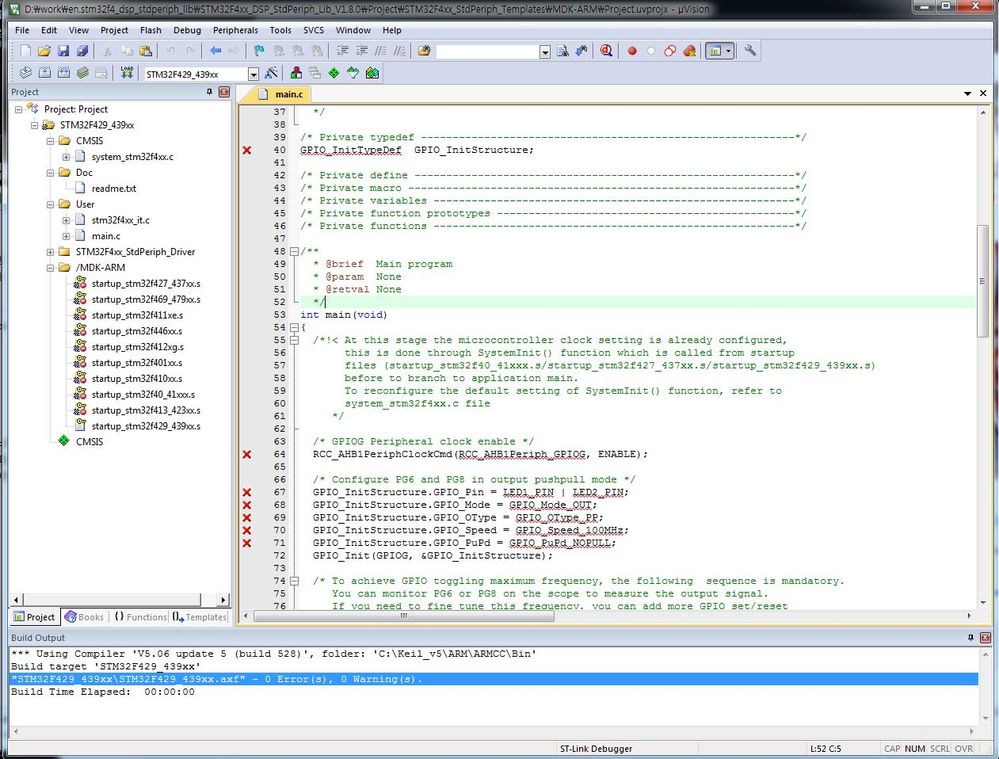Switch to the Books tab
The image size is (999, 759).
coord(84,617)
